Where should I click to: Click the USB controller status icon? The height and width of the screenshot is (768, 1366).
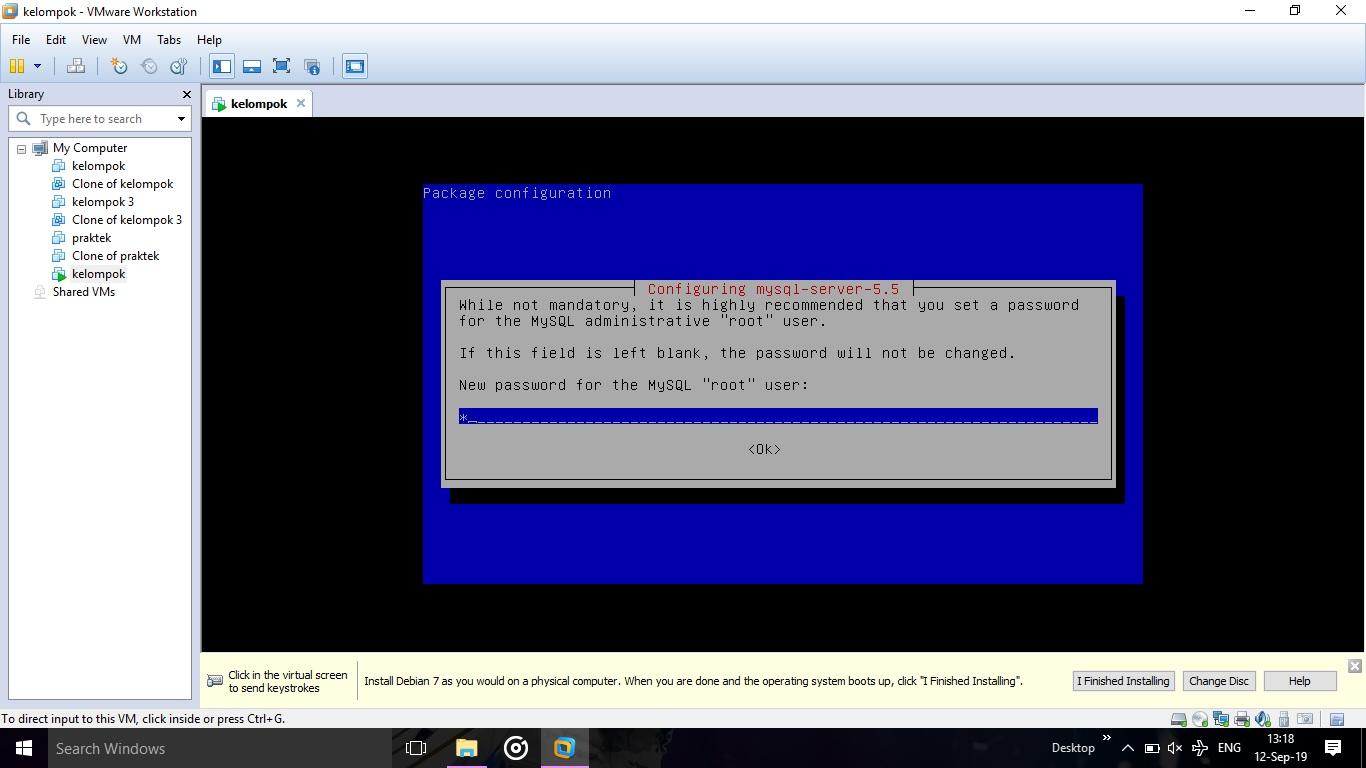tap(1284, 719)
